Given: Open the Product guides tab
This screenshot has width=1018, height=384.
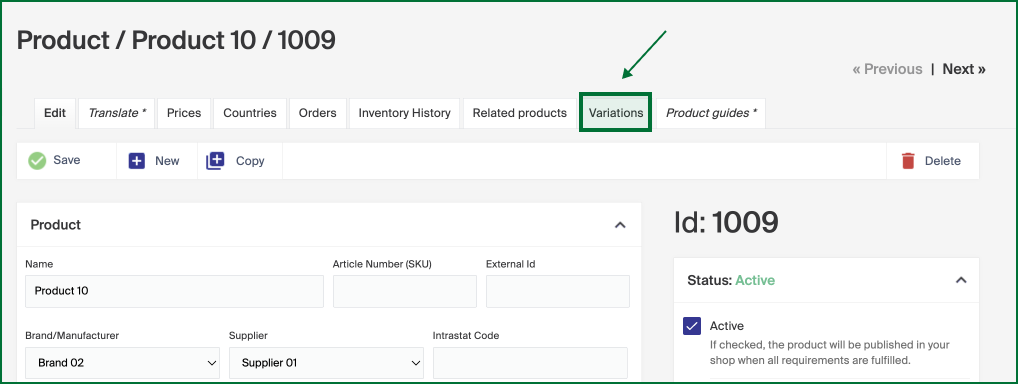Looking at the screenshot, I should pos(712,113).
